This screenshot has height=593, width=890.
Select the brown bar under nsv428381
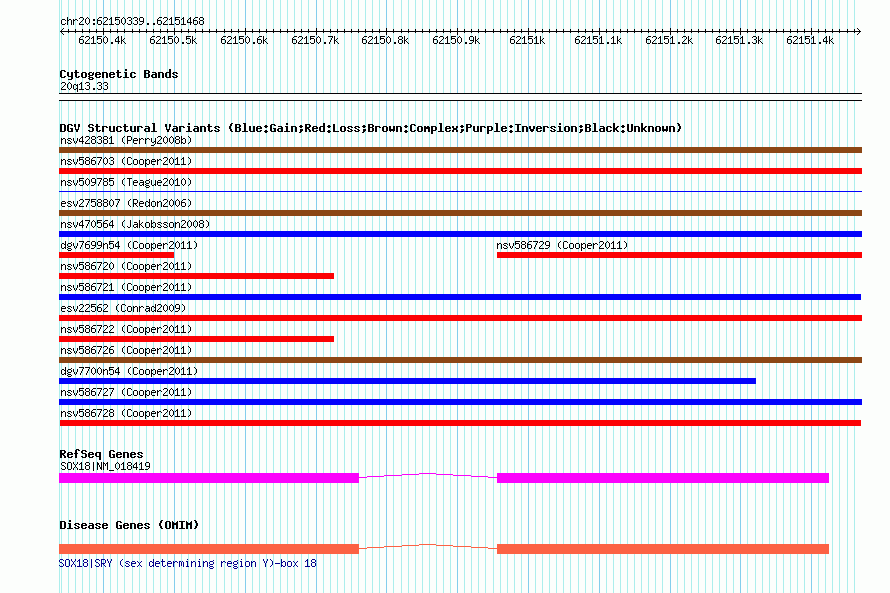pos(460,150)
